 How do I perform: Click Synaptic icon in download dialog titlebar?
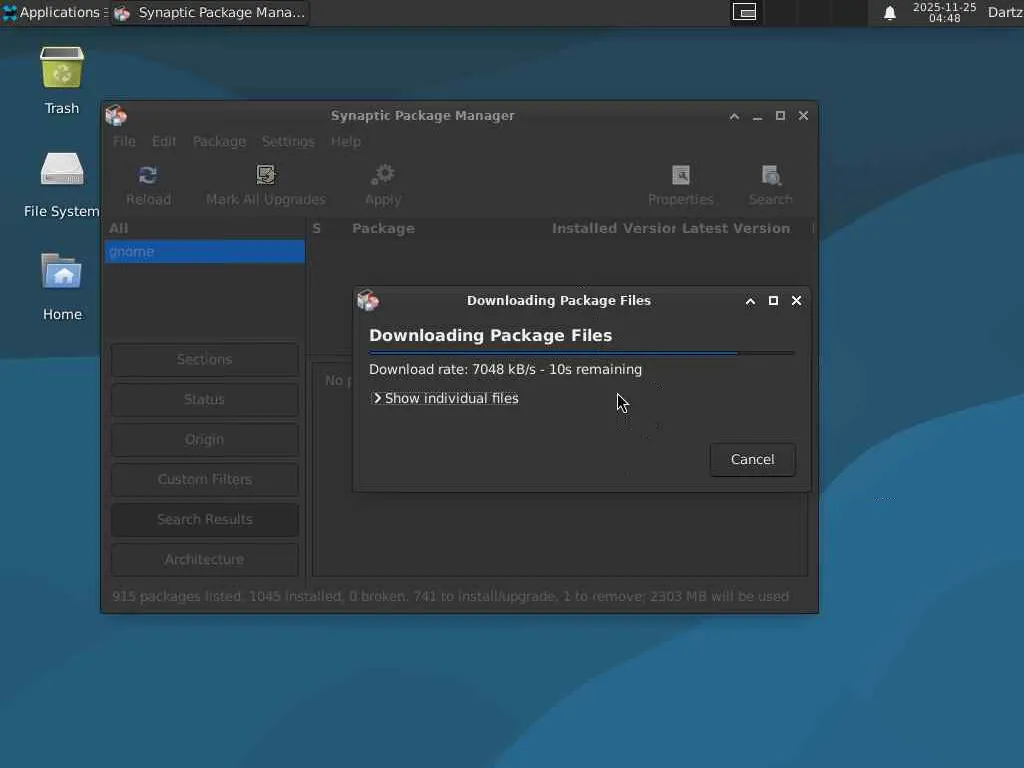pyautogui.click(x=368, y=300)
